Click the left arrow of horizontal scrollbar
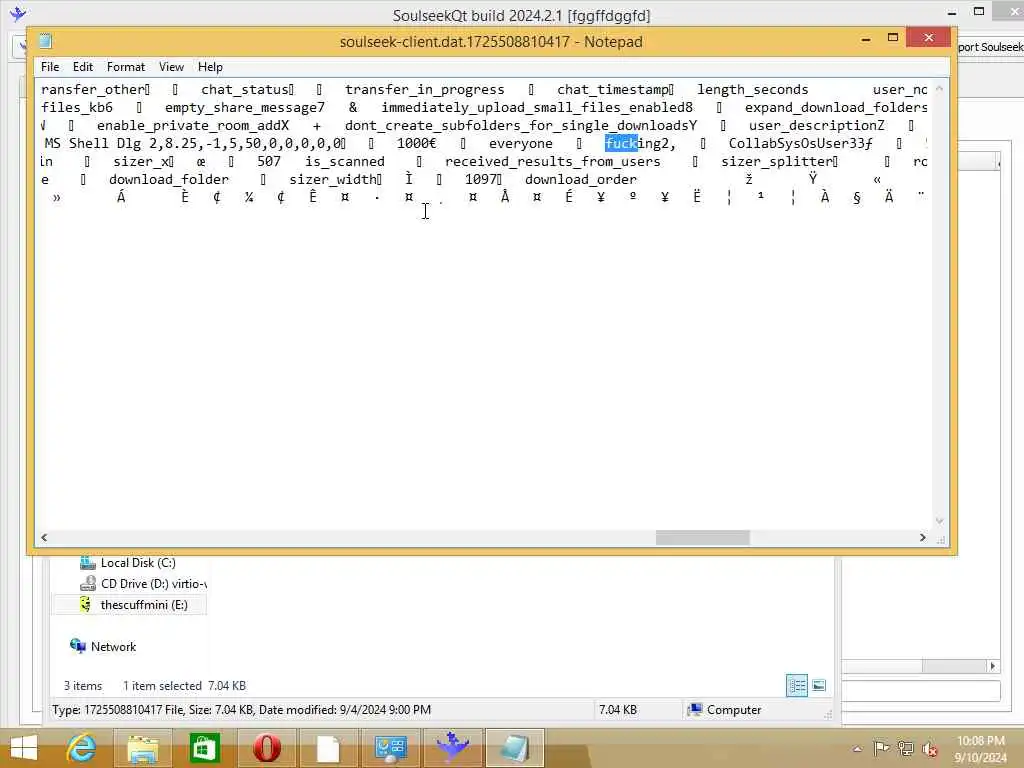The height and width of the screenshot is (768, 1024). pos(44,537)
